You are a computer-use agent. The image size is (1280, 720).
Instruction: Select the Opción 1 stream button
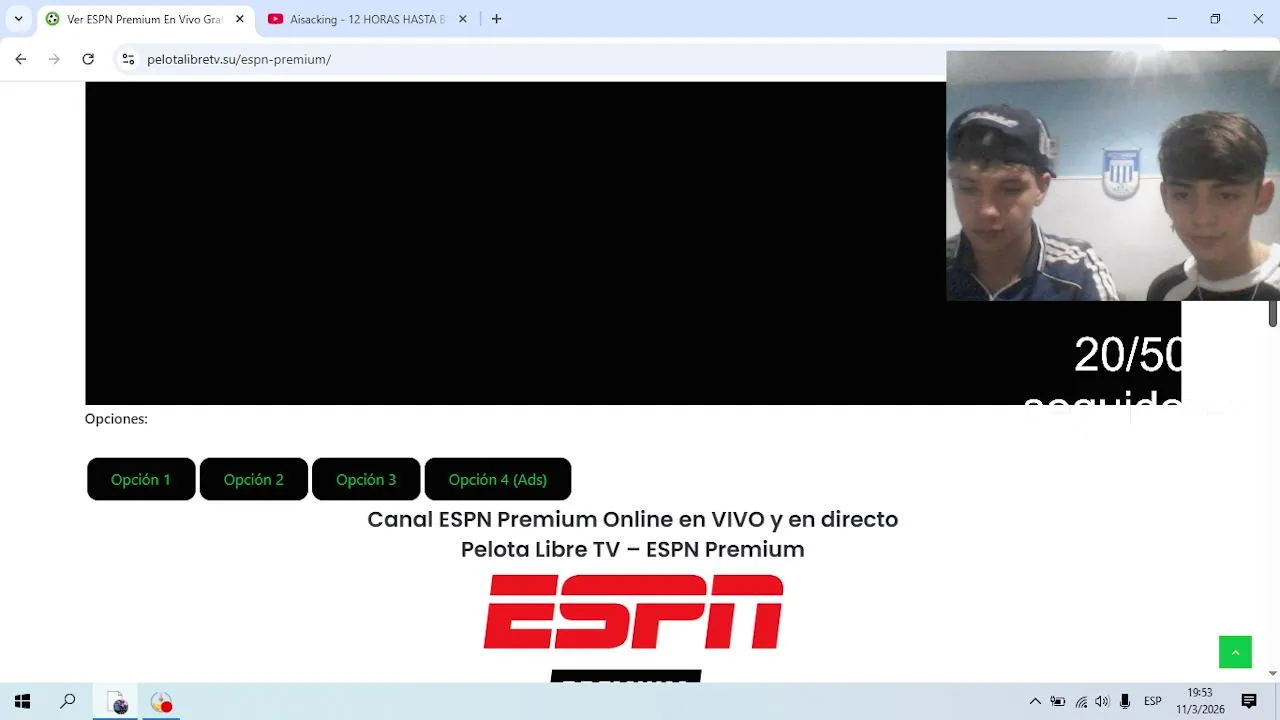pyautogui.click(x=141, y=480)
